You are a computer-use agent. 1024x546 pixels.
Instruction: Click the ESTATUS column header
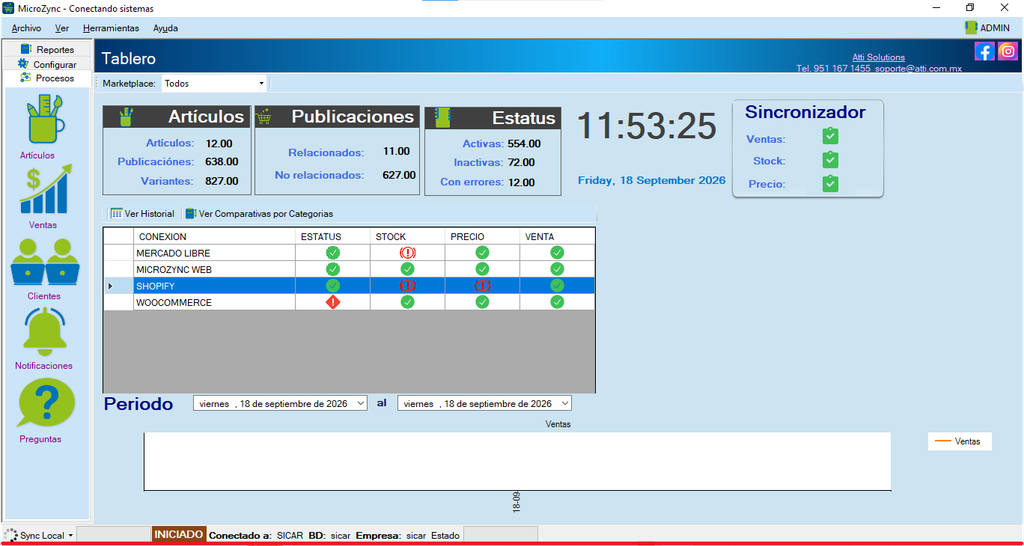pos(333,236)
